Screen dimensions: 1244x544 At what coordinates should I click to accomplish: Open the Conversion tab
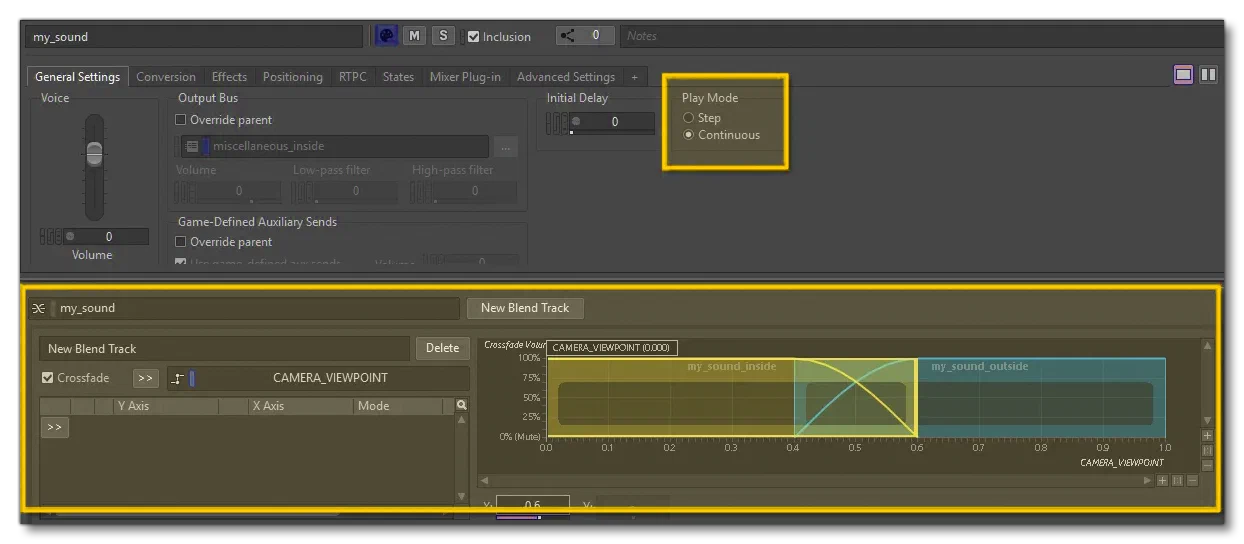(166, 77)
